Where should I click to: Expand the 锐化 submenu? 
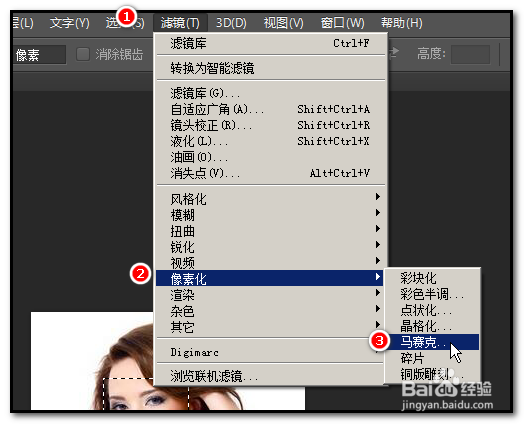[270, 247]
